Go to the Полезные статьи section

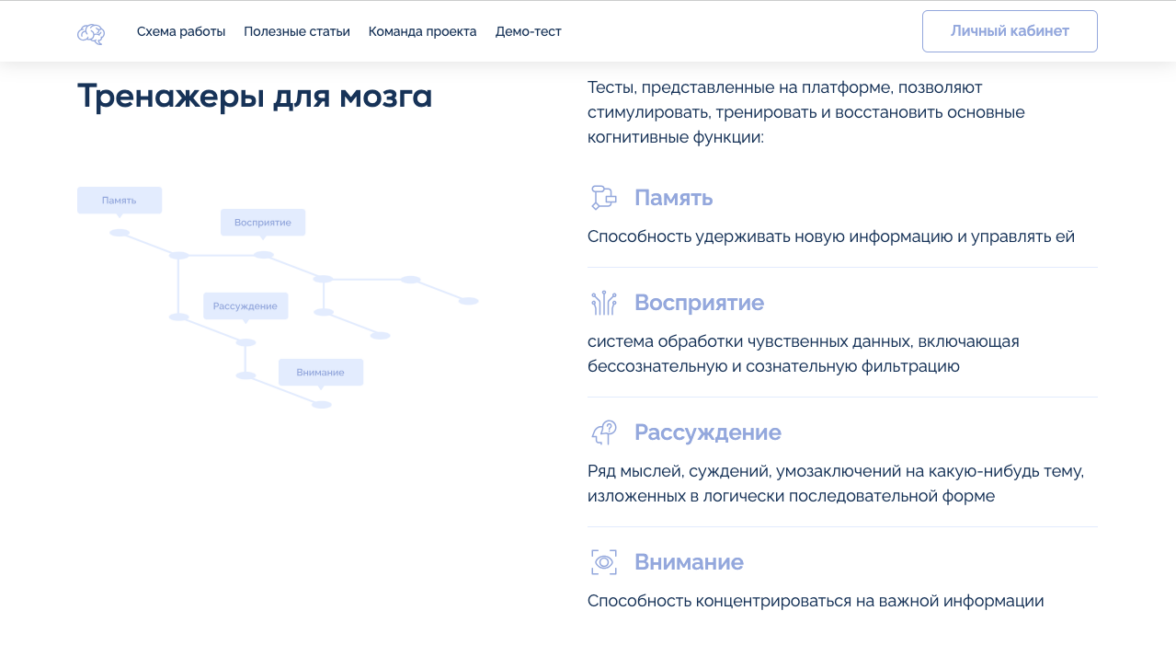coord(297,32)
